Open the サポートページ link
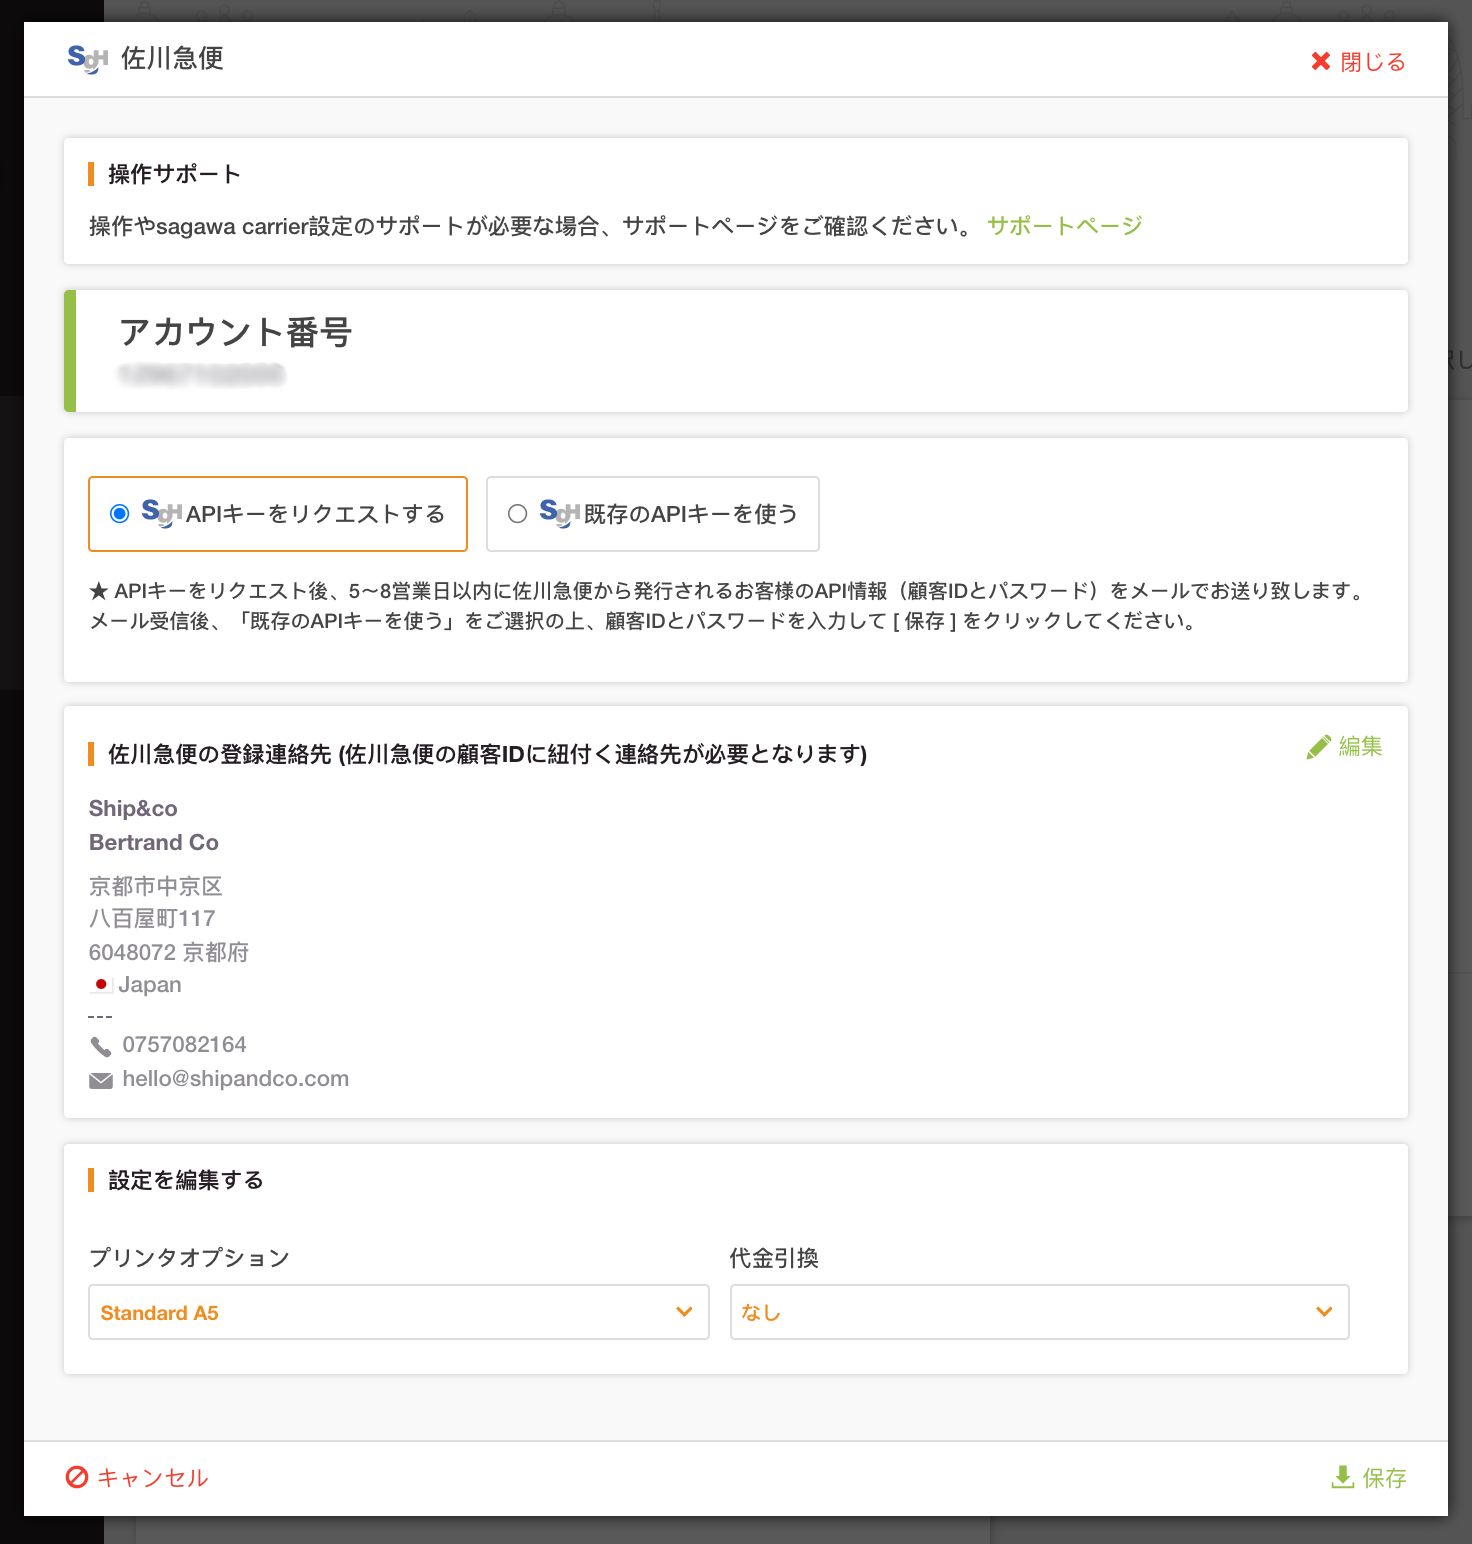The image size is (1472, 1544). (x=1064, y=226)
